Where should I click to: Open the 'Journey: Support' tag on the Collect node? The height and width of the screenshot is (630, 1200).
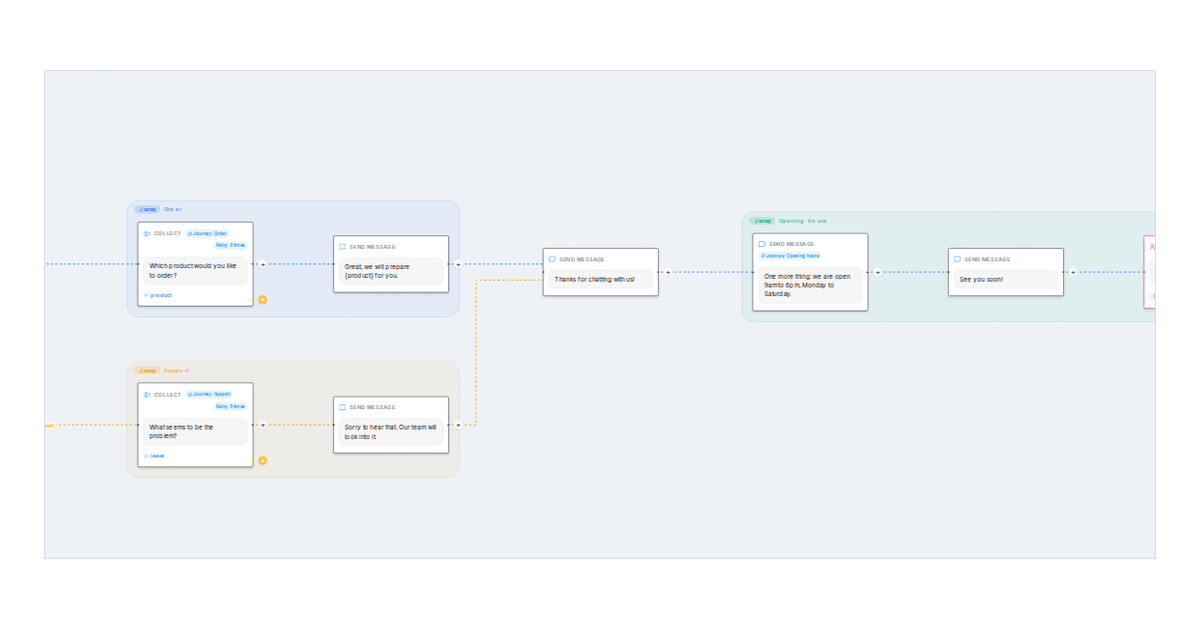[209, 394]
